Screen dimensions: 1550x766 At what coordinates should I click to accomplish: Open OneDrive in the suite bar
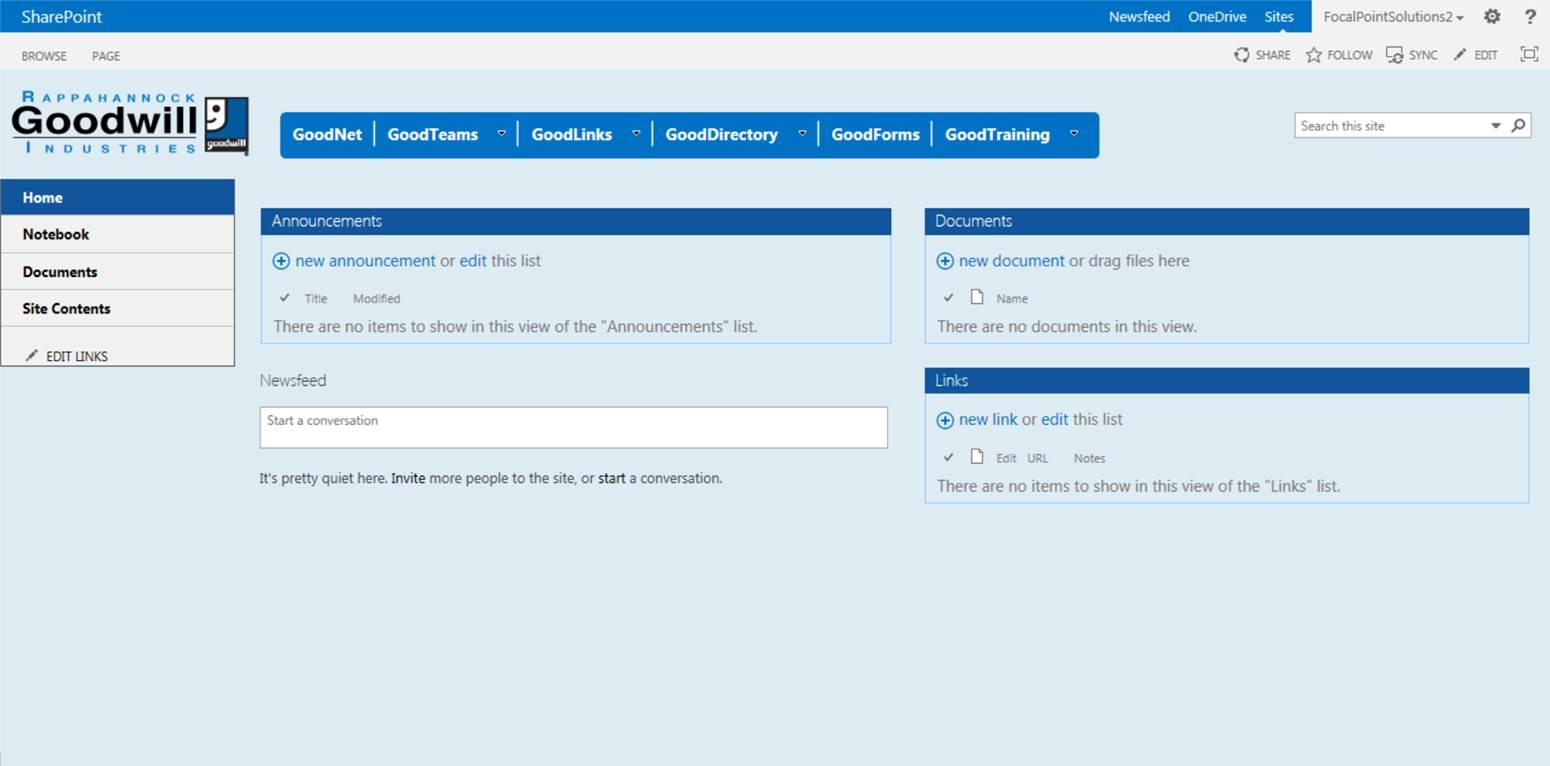click(x=1217, y=17)
